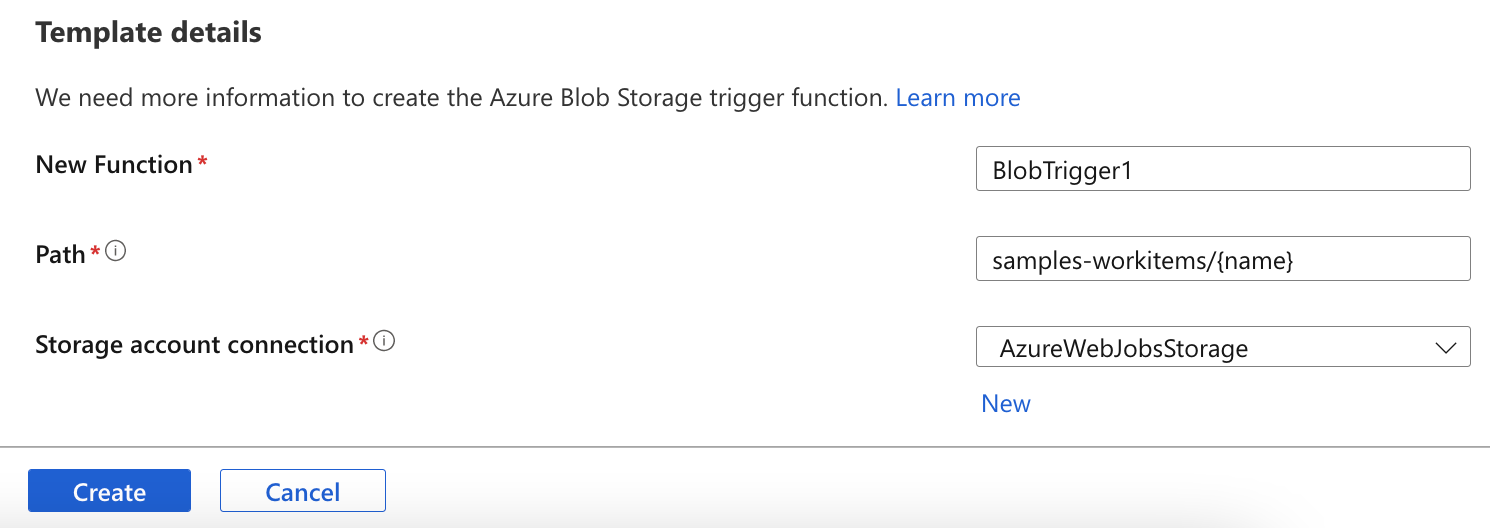The image size is (1490, 528).
Task: Click the New Function label
Action: pyautogui.click(x=113, y=165)
